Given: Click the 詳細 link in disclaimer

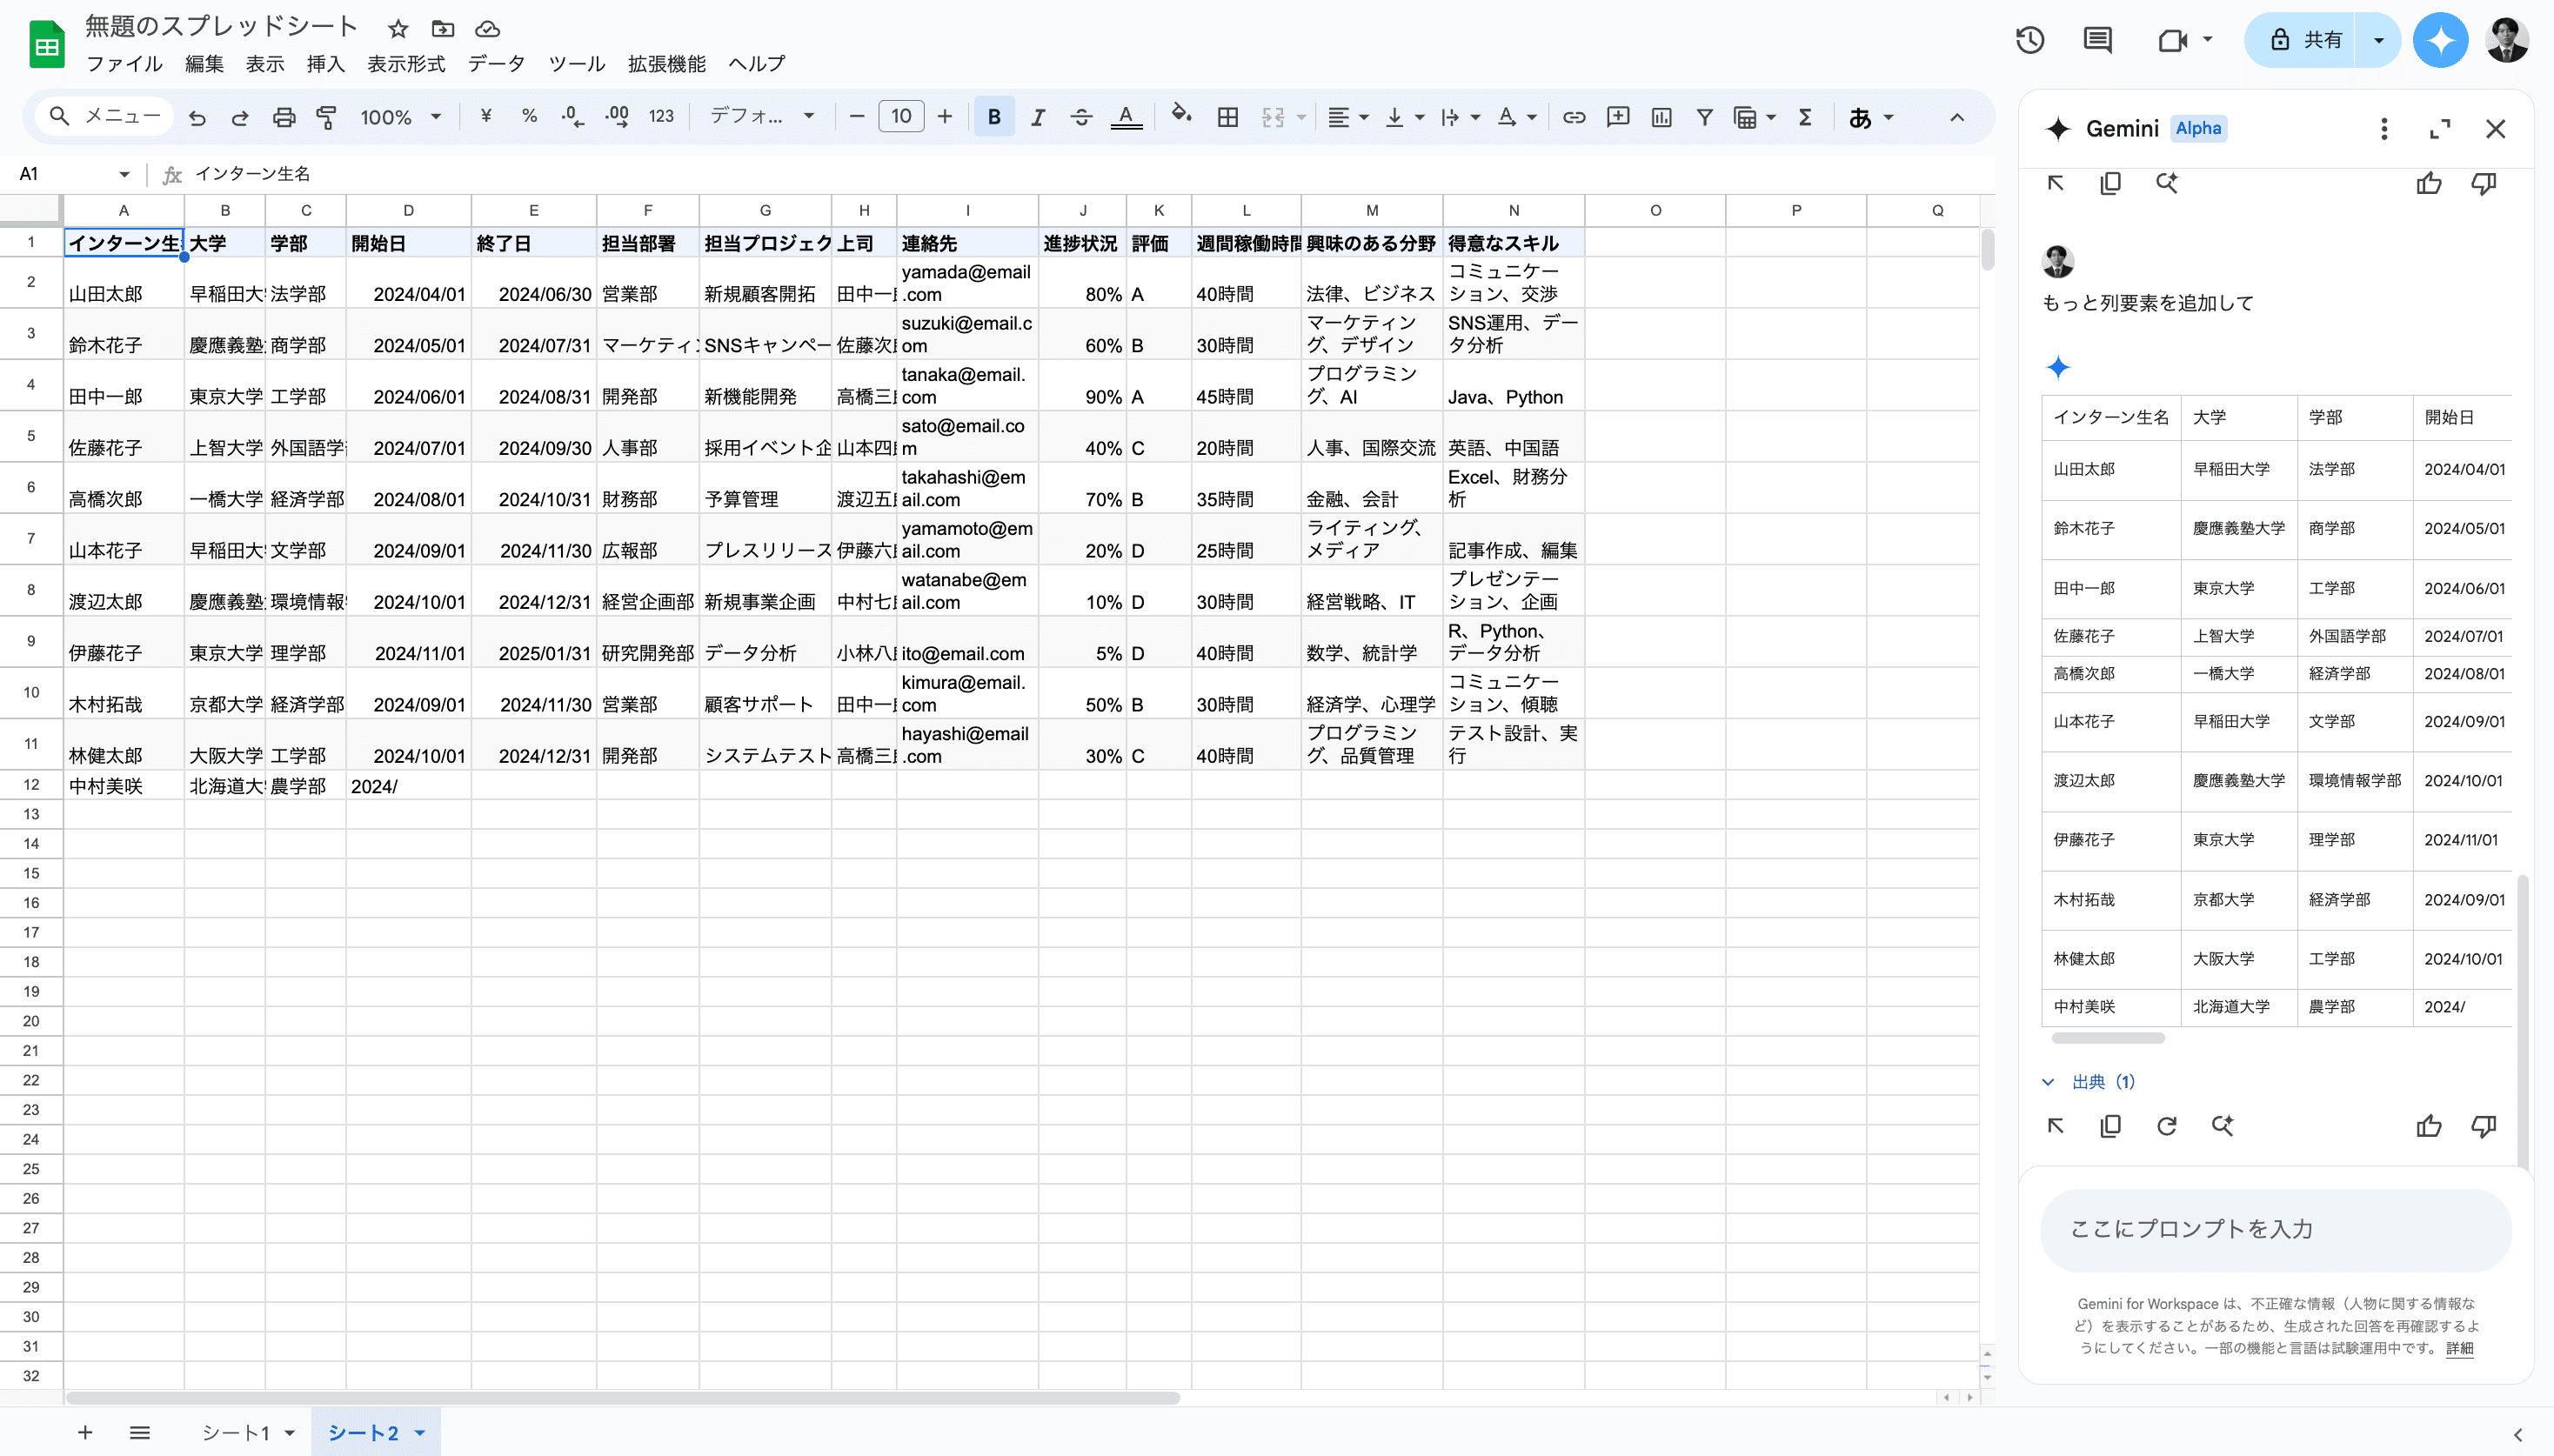Looking at the screenshot, I should tap(2459, 1348).
